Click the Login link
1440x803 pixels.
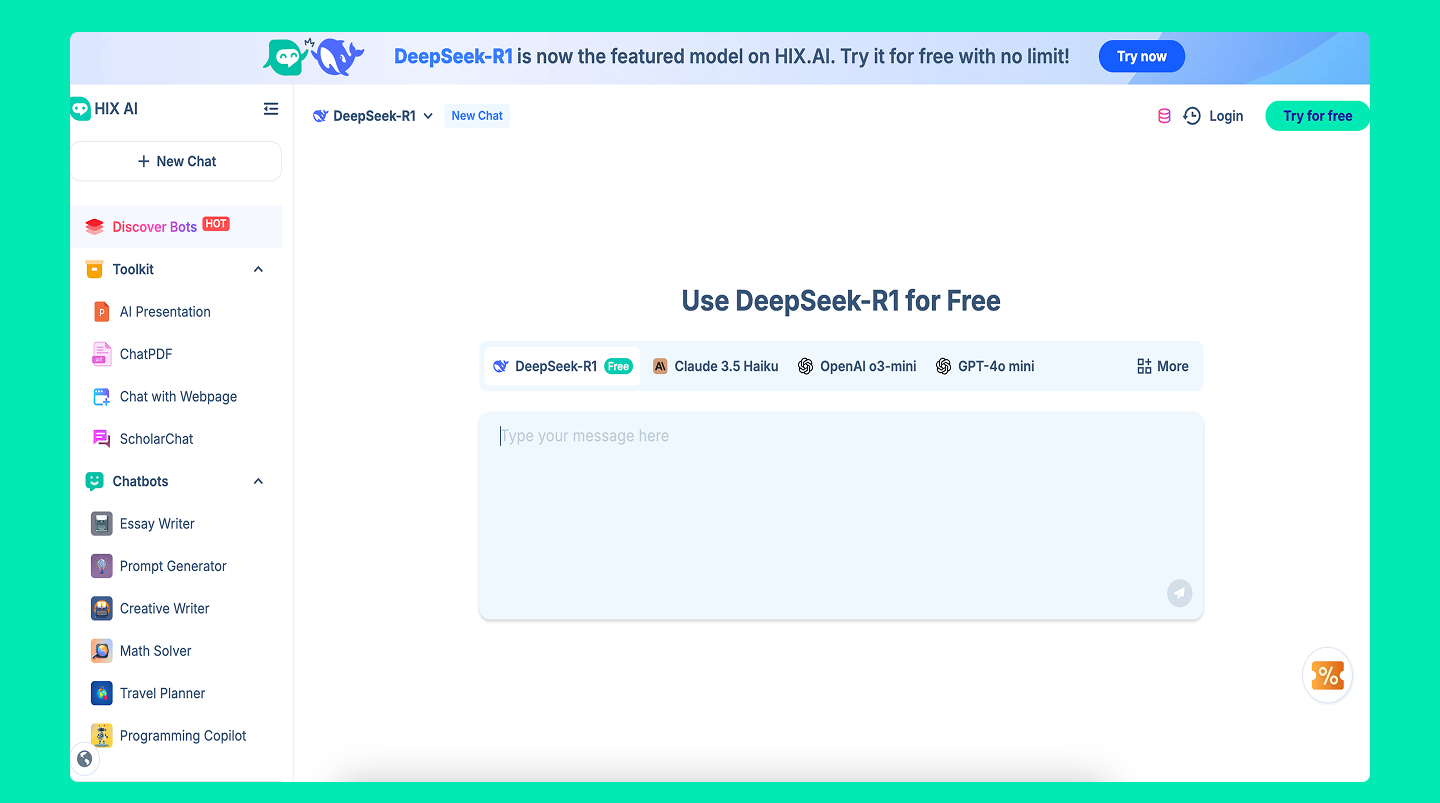(1226, 116)
